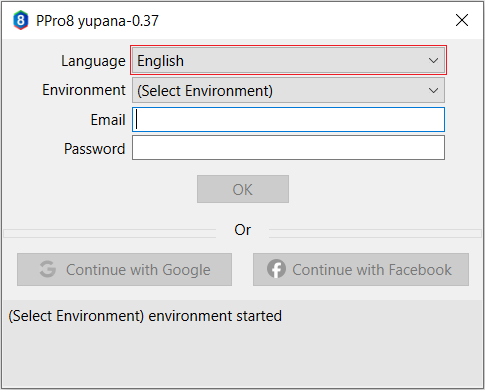The height and width of the screenshot is (390, 485).
Task: Click the window title PPro8 yupana-0.37
Action: [97, 21]
